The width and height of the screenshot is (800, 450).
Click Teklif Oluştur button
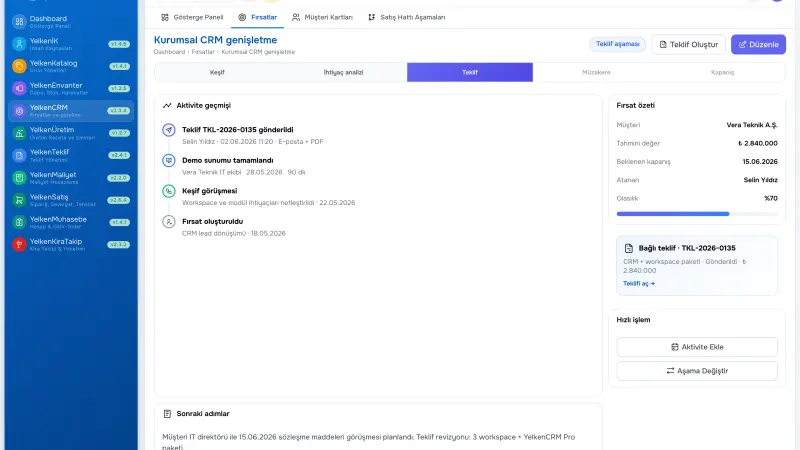[x=689, y=44]
